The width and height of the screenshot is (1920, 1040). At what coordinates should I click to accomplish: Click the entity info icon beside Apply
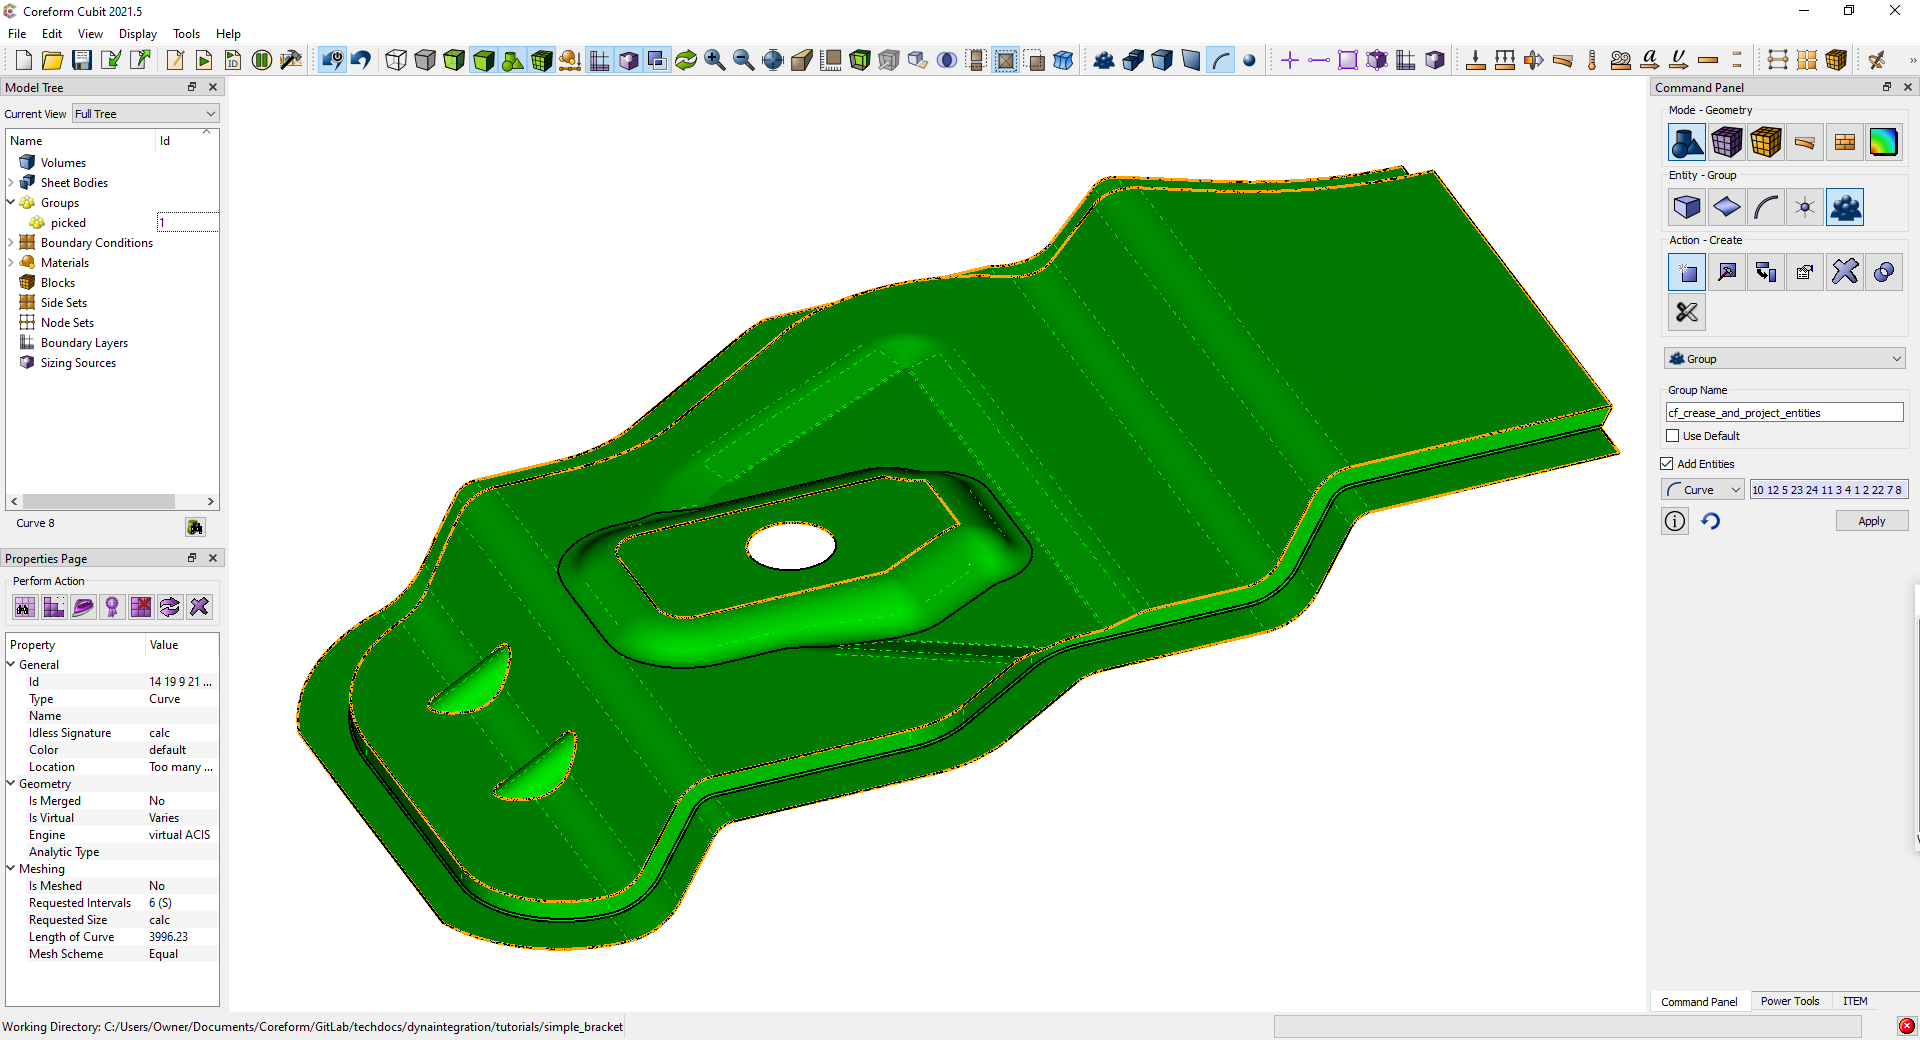[1675, 521]
